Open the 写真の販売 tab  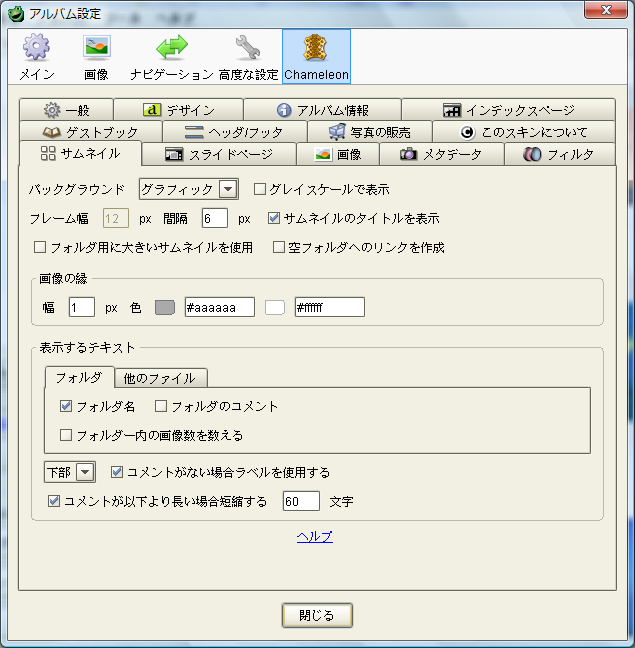[x=370, y=132]
